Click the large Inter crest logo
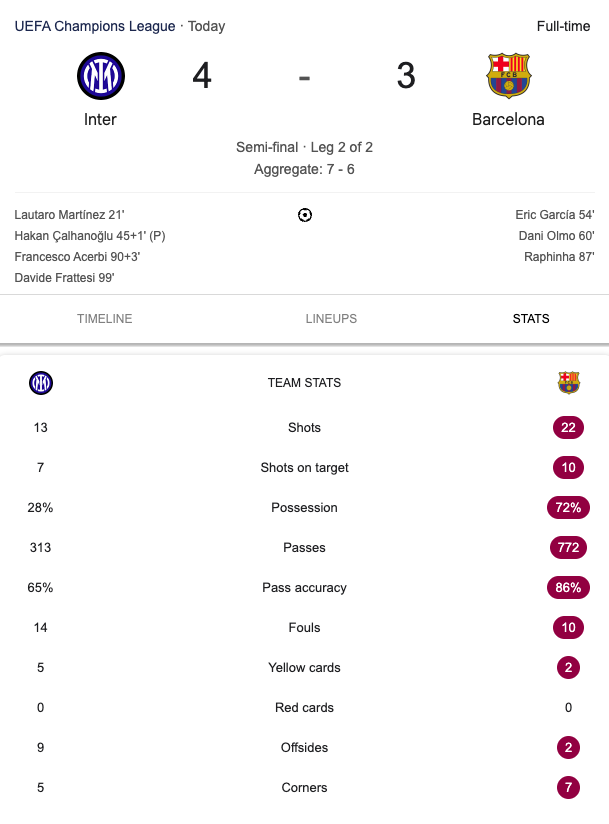Viewport: 609px width, 824px height. point(101,76)
